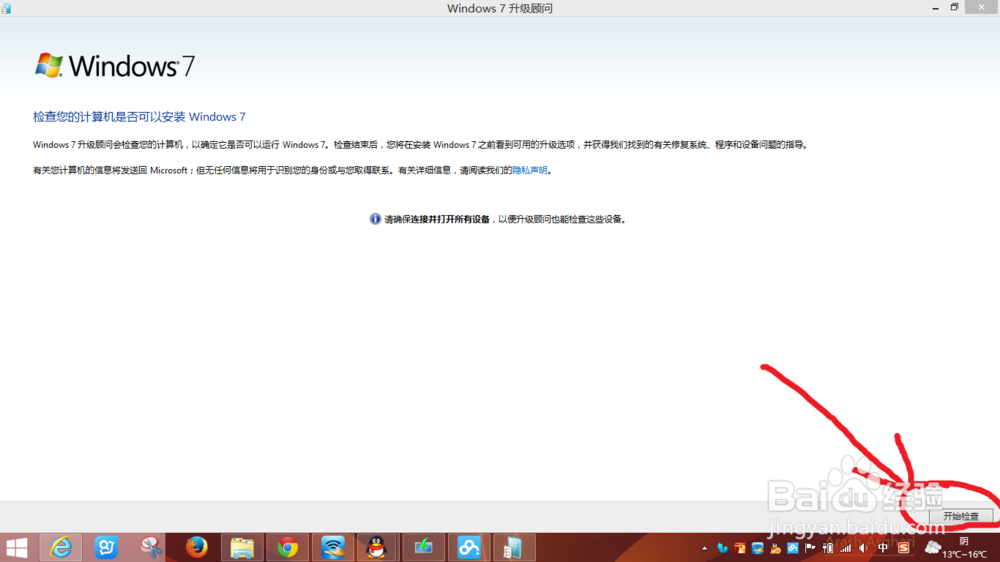Close the Upgrade Advisor window
The width and height of the screenshot is (1000, 562).
(982, 7)
